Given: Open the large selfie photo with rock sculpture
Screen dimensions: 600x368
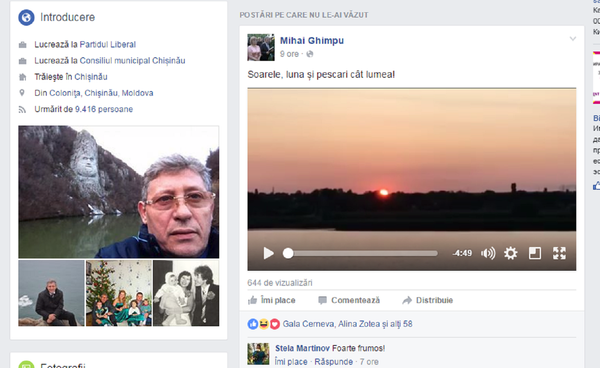Looking at the screenshot, I should click(x=119, y=192).
